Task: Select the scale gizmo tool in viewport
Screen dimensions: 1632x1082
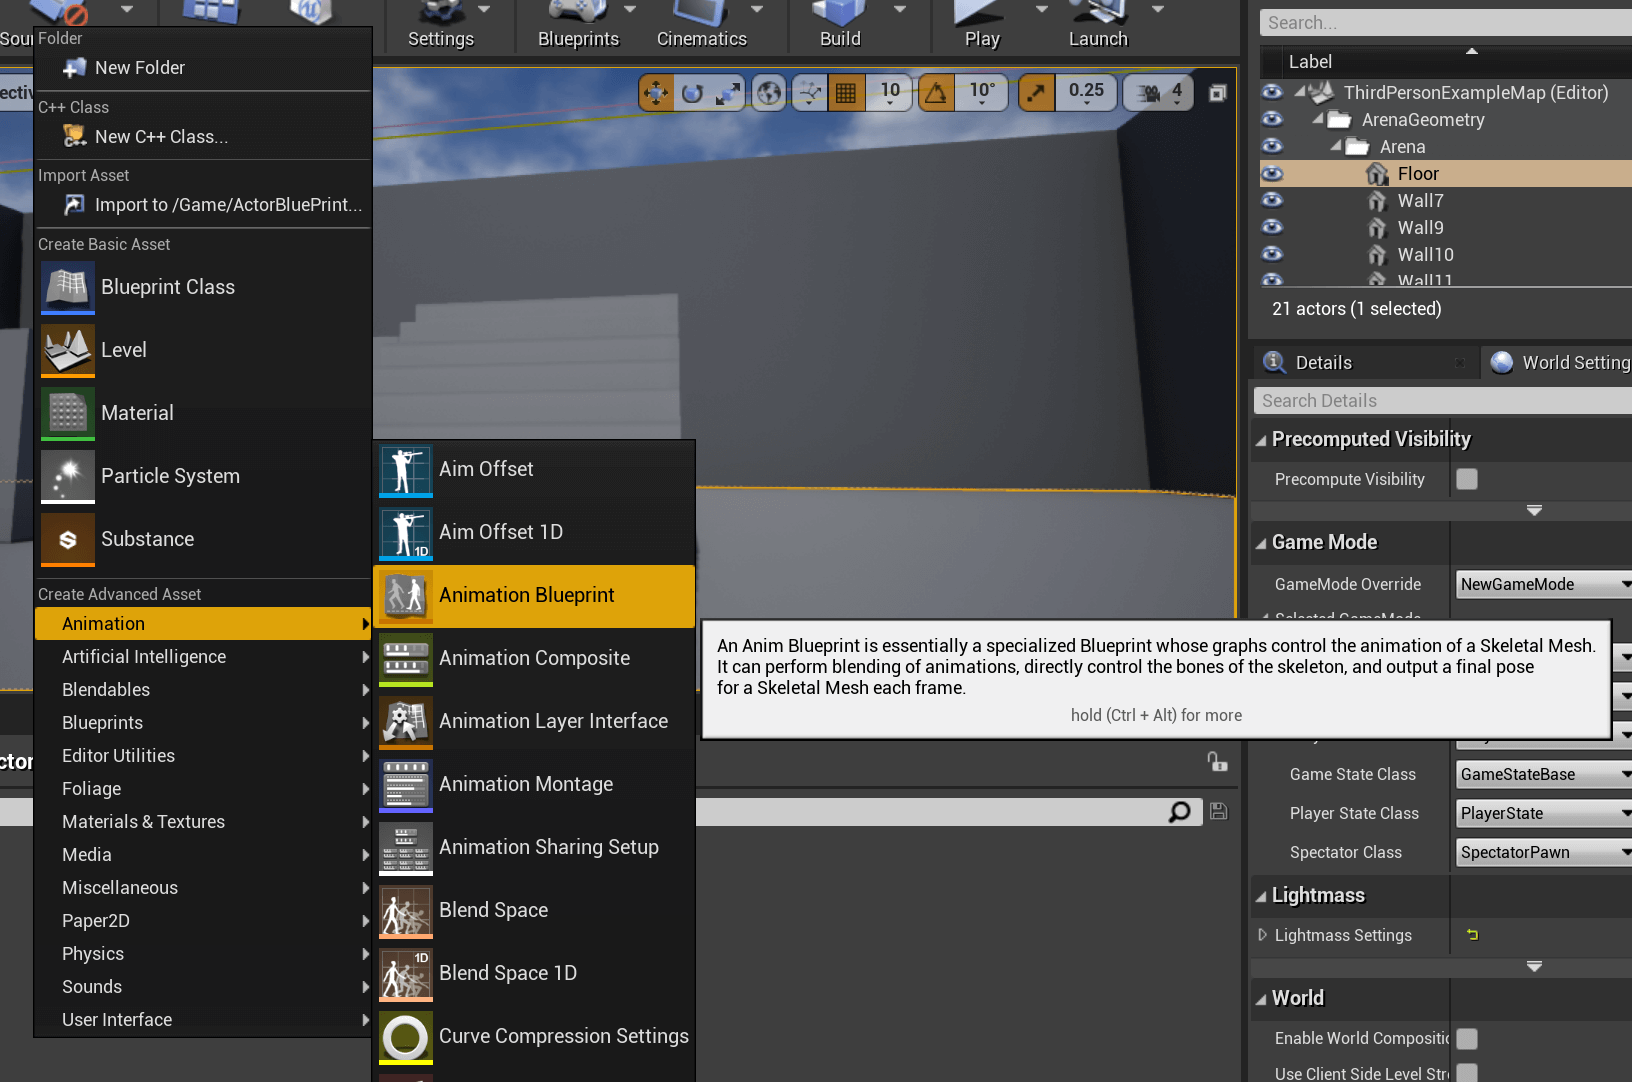Action: click(728, 93)
